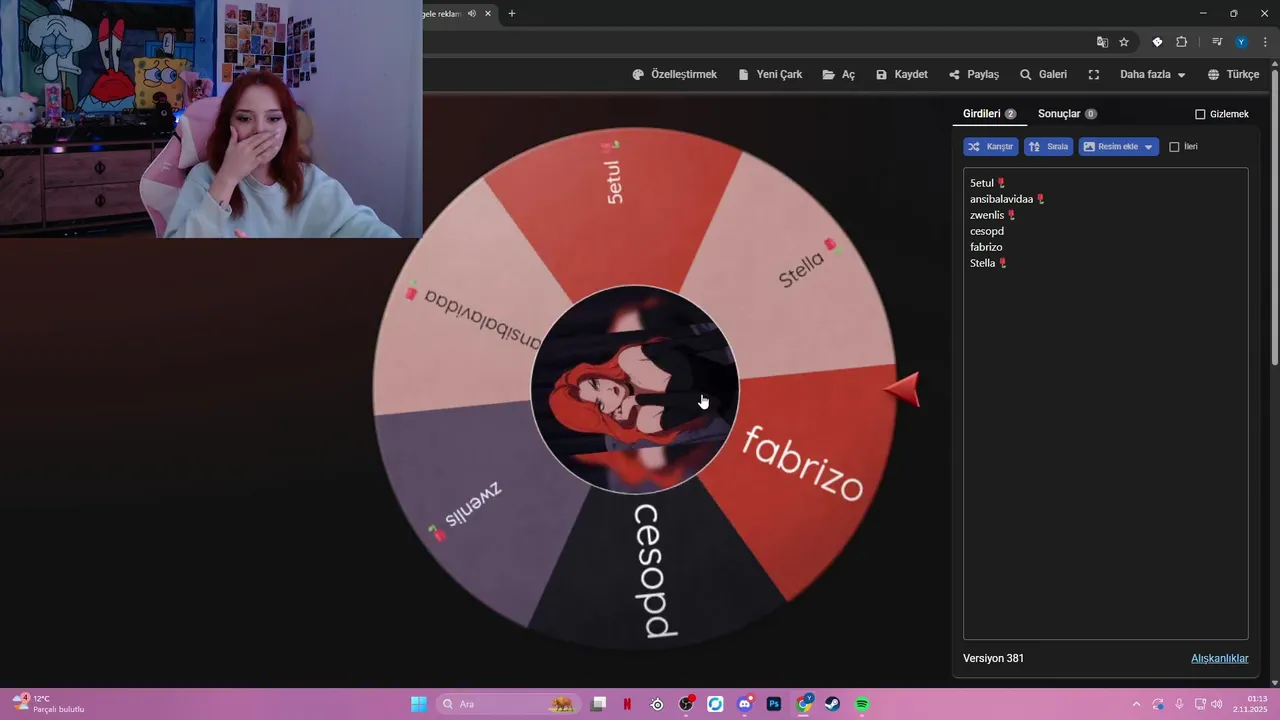Click the ansibalavidaa entry line

[x=1007, y=199]
